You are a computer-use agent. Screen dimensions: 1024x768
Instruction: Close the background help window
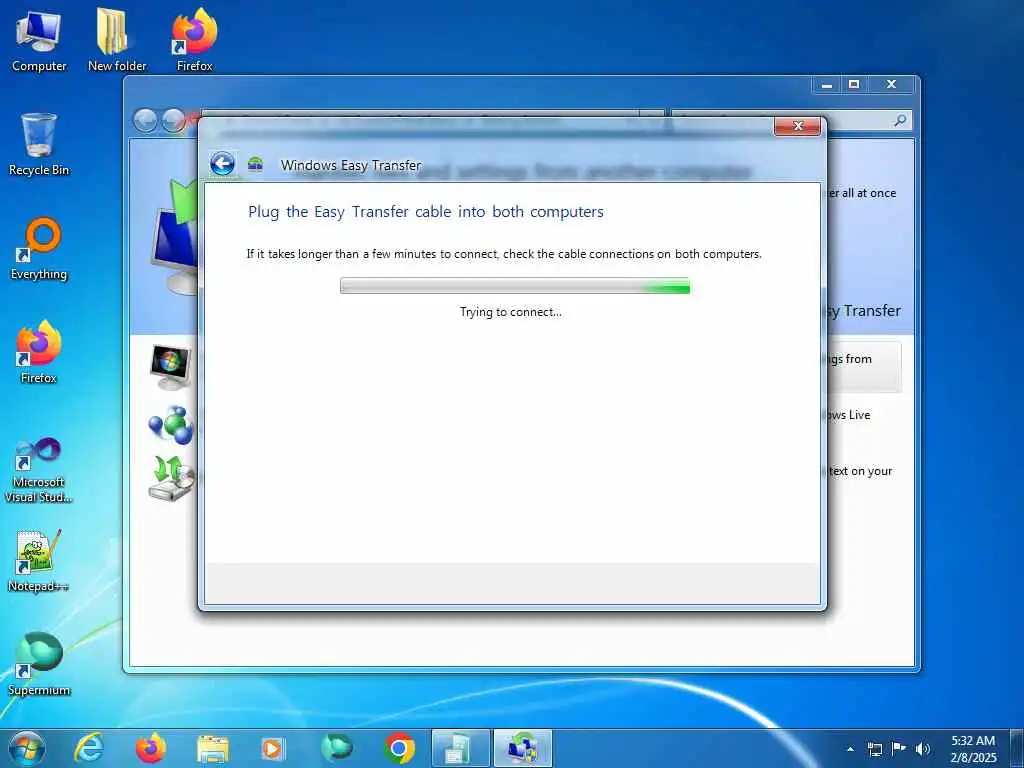click(891, 85)
